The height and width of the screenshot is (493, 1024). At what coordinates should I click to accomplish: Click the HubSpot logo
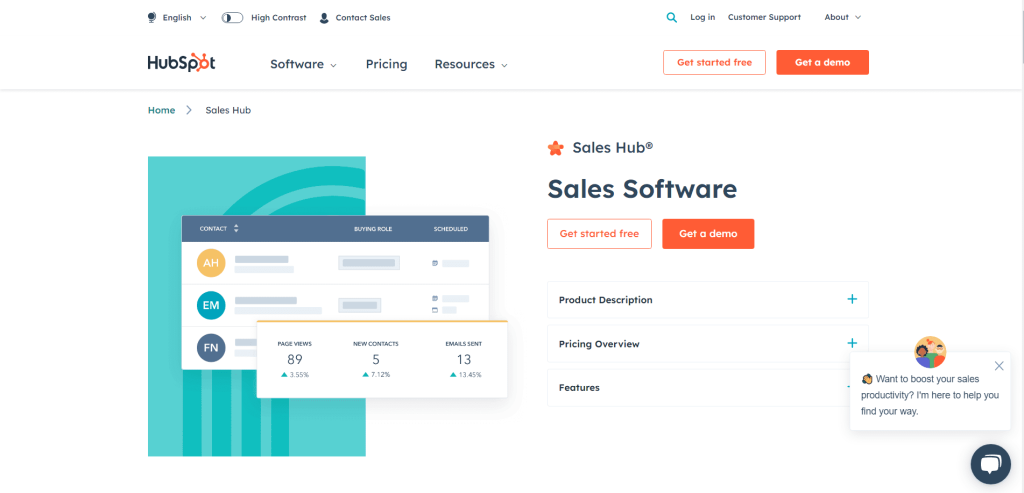pos(182,63)
